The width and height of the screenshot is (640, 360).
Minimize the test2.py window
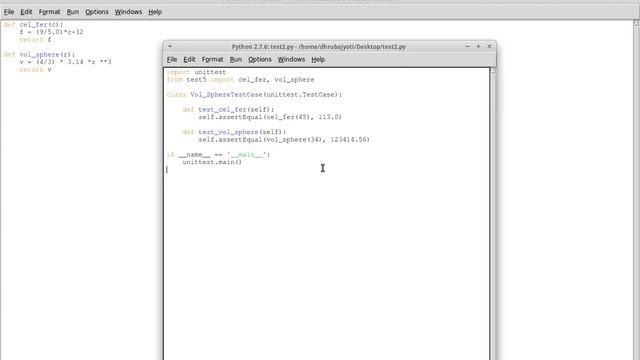pyautogui.click(x=467, y=47)
